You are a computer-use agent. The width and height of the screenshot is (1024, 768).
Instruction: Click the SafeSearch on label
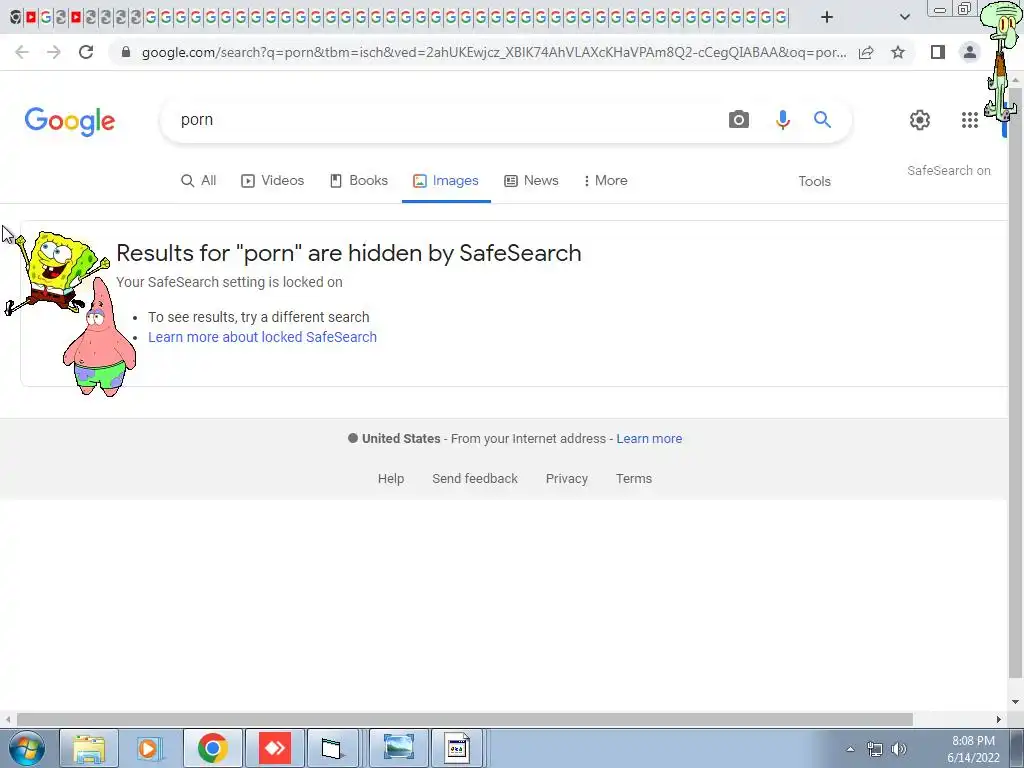tap(948, 170)
